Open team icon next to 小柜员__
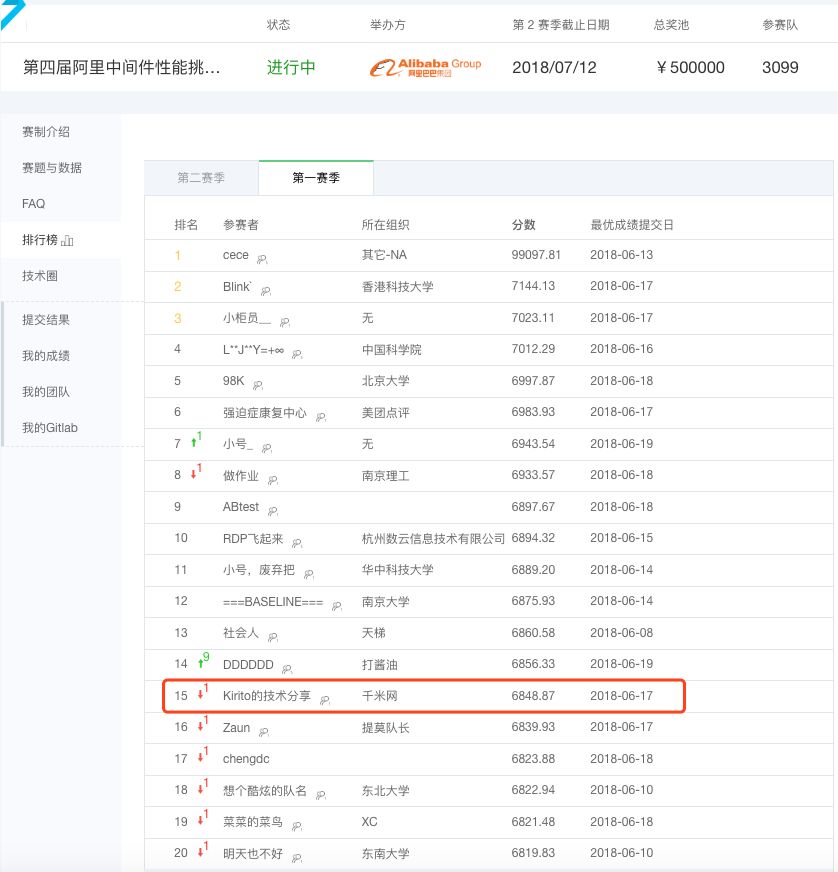The height and width of the screenshot is (872, 838). point(285,322)
